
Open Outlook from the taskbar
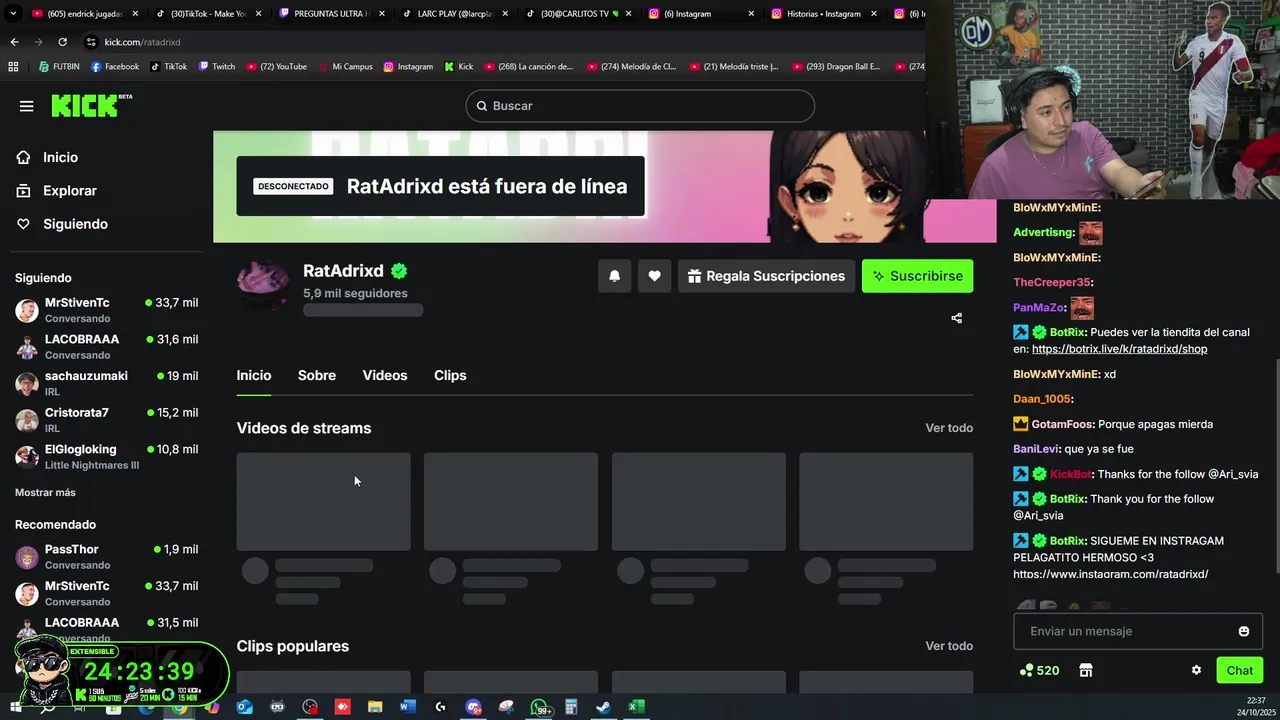pyautogui.click(x=245, y=707)
